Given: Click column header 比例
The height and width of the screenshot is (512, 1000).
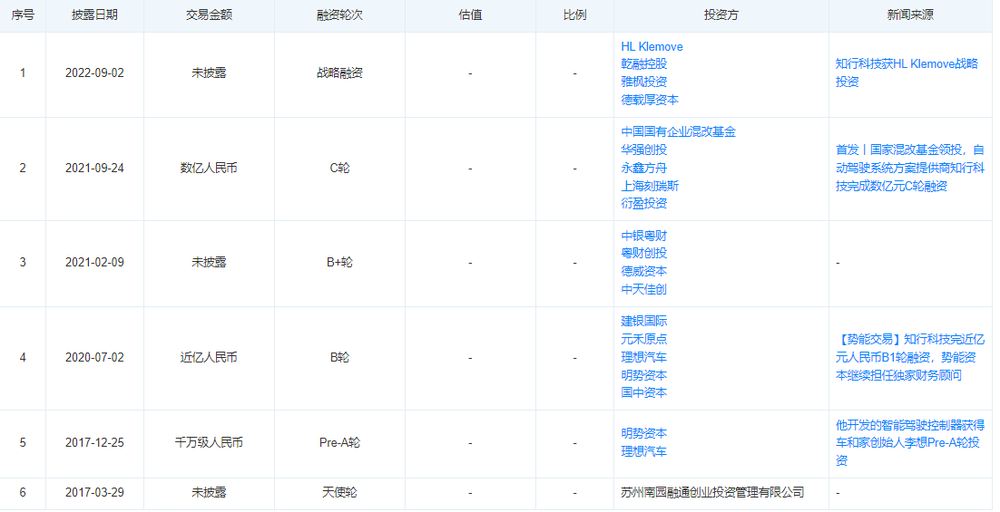Looking at the screenshot, I should [x=575, y=15].
